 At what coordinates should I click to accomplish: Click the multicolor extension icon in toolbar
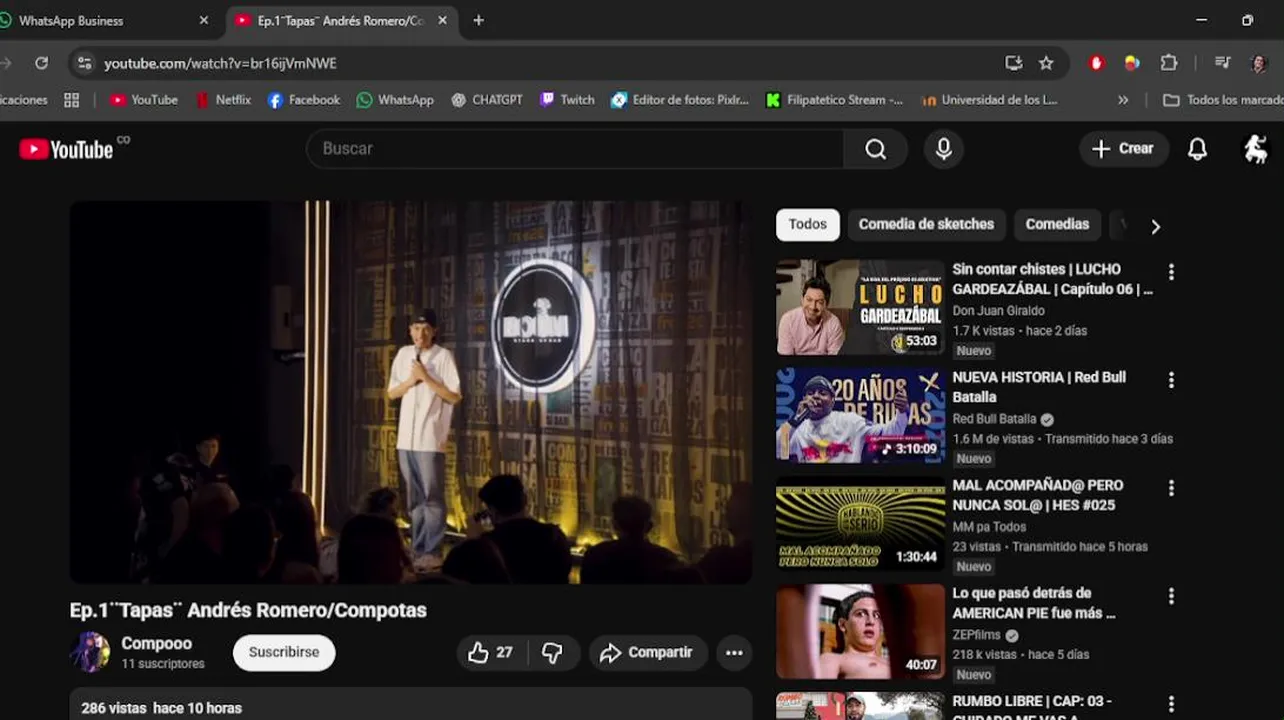[x=1132, y=63]
